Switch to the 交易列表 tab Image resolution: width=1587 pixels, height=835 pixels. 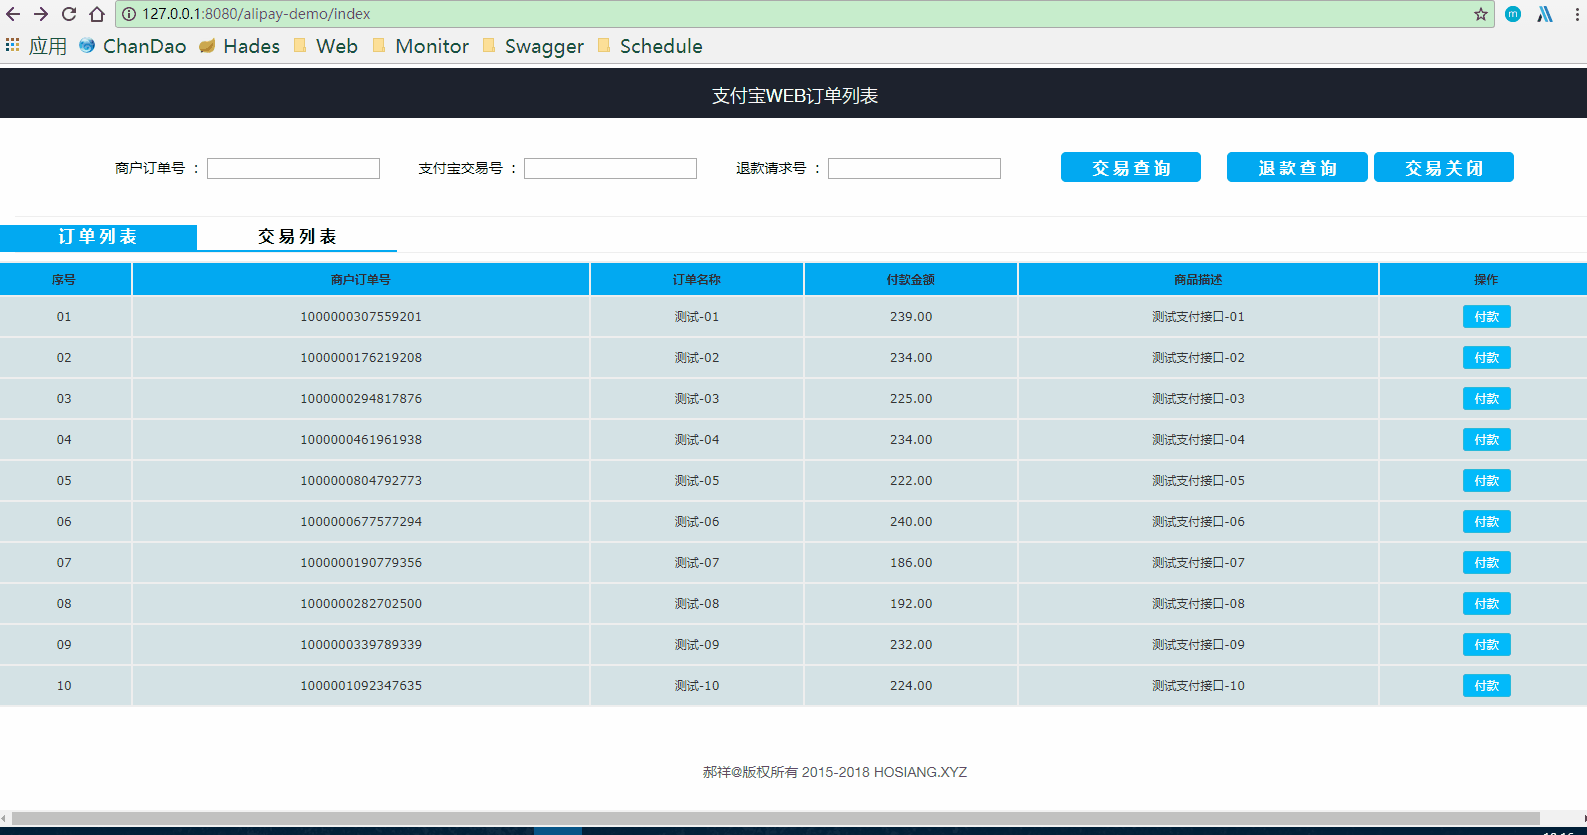pyautogui.click(x=297, y=237)
